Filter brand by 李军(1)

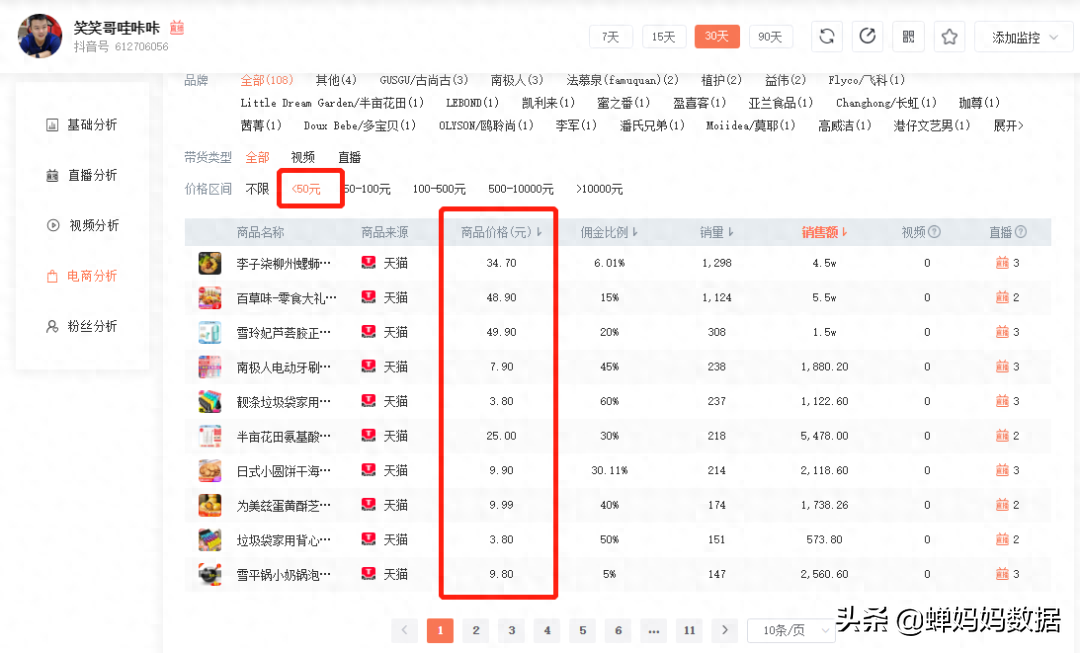576,125
